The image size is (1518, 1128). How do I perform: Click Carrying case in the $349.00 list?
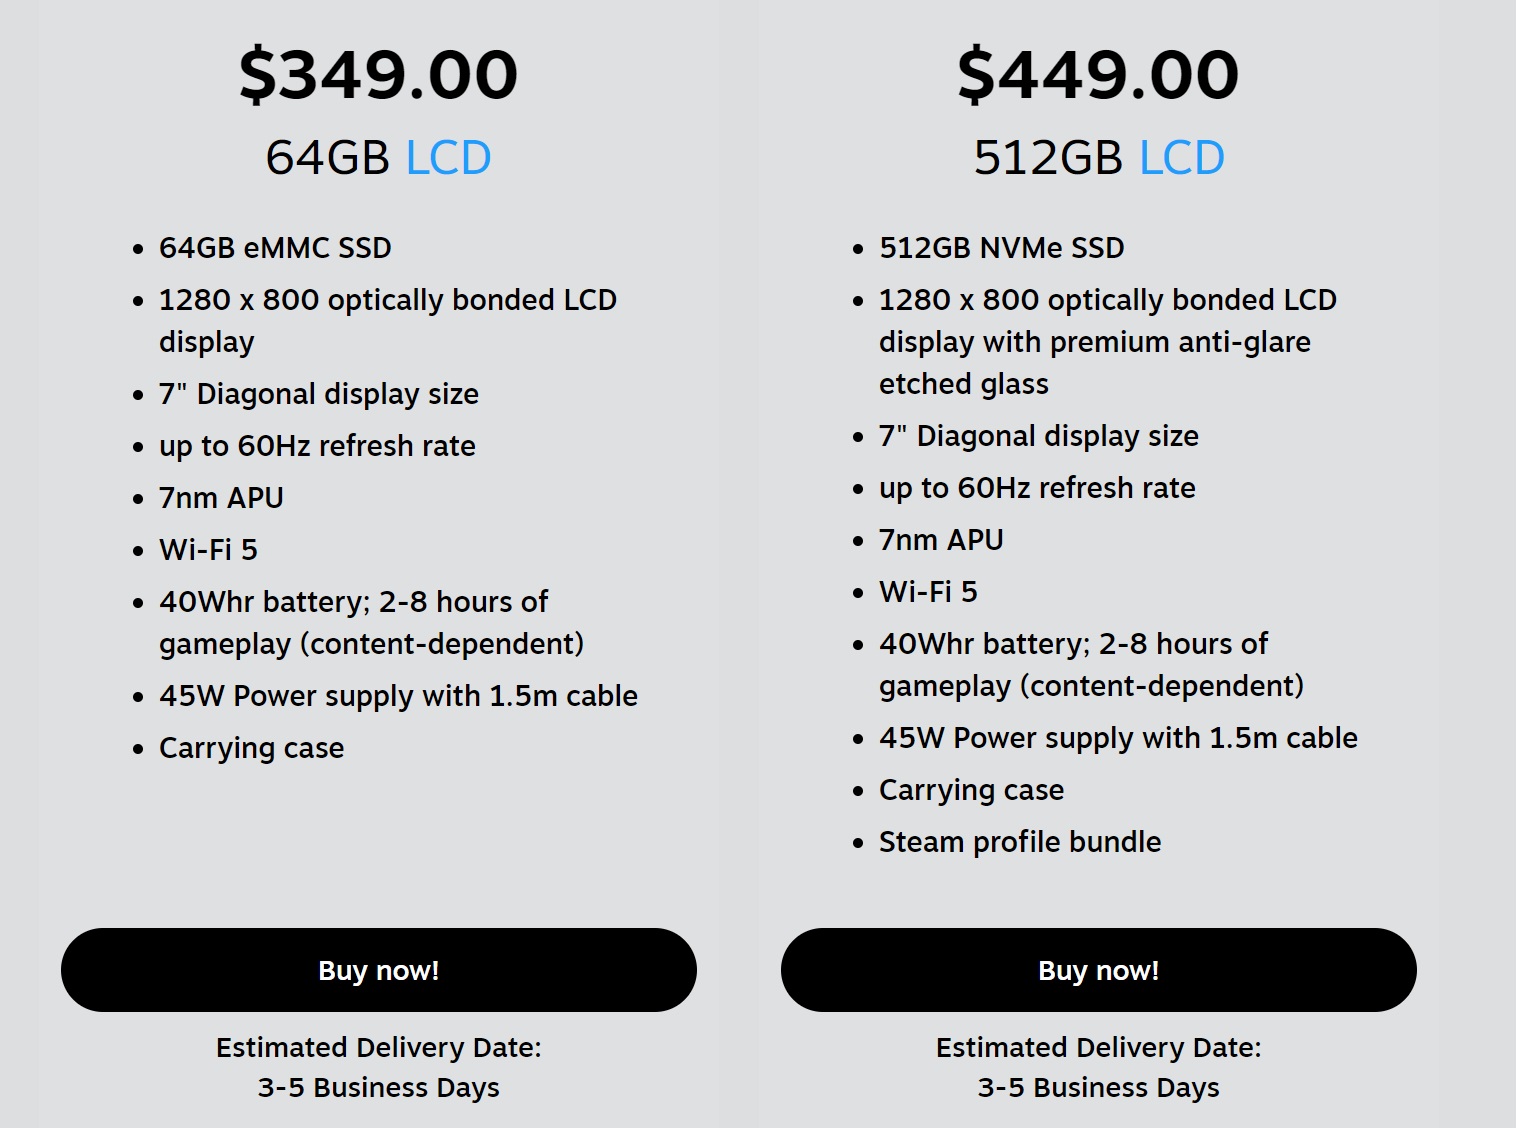coord(251,748)
